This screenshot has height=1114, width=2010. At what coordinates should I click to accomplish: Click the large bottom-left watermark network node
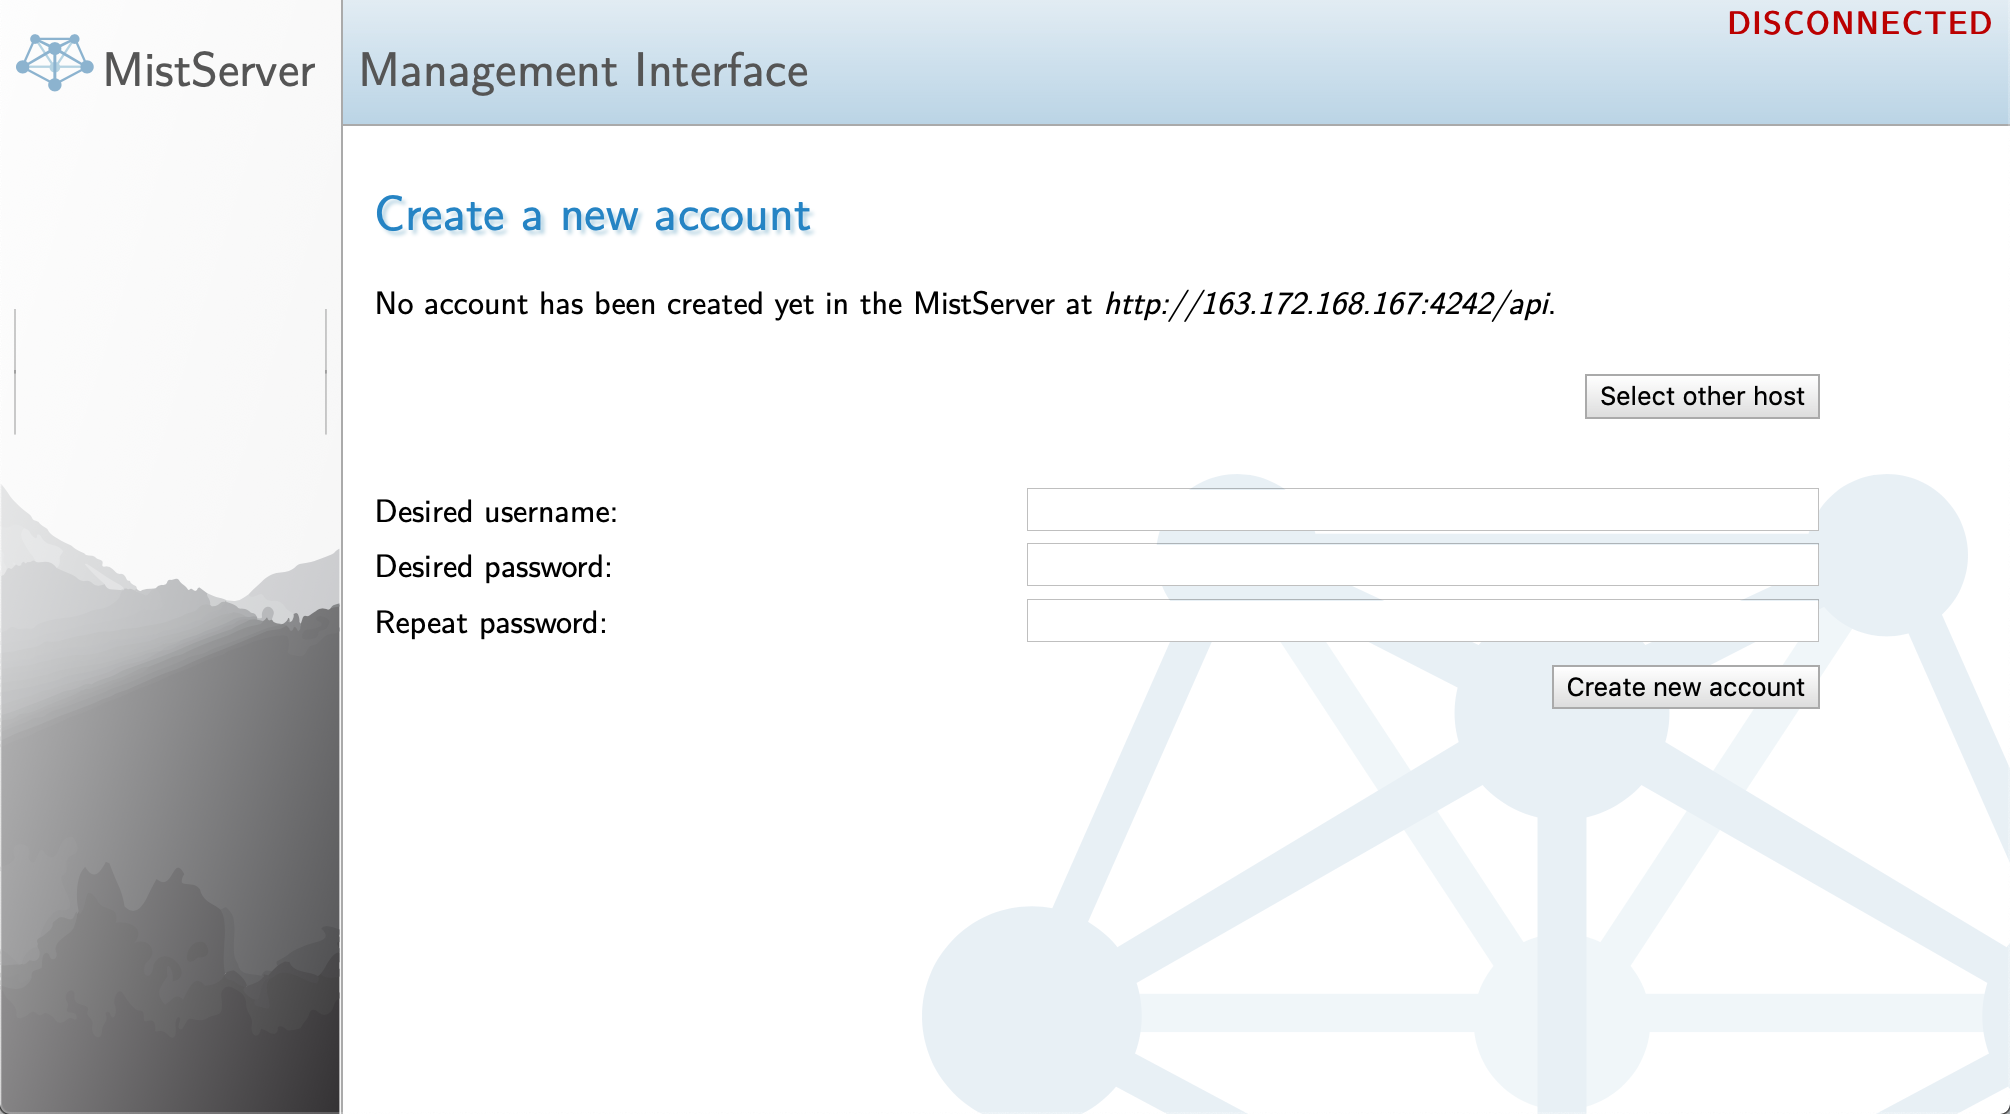1030,1015
